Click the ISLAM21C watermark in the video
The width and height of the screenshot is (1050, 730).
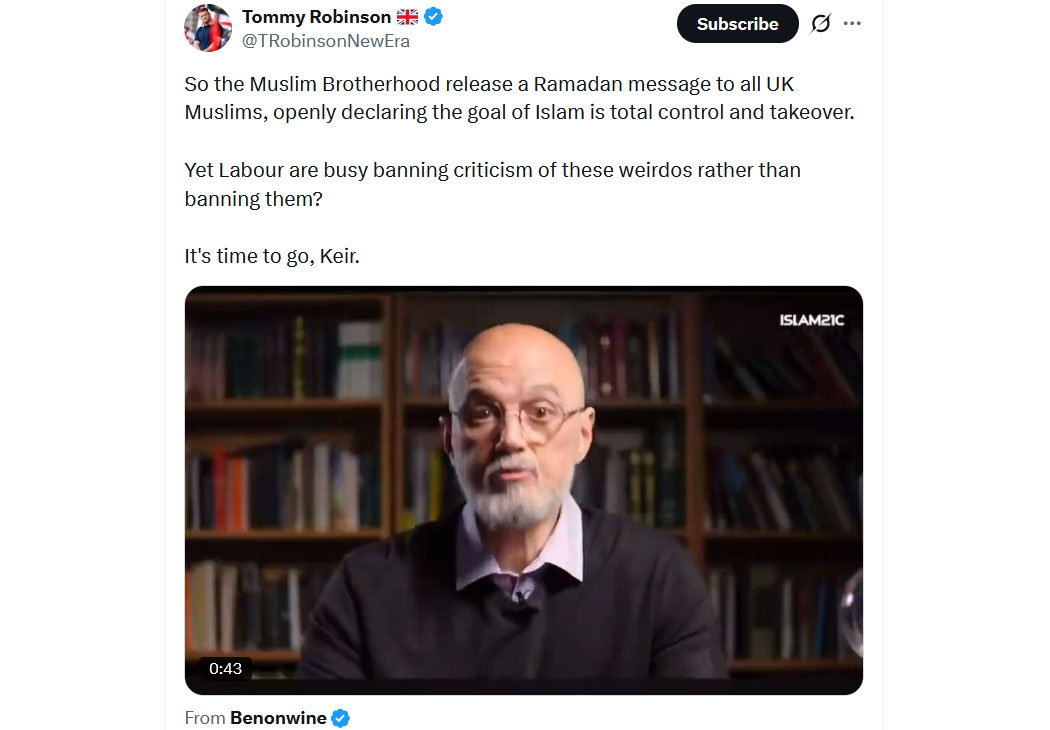pos(811,320)
